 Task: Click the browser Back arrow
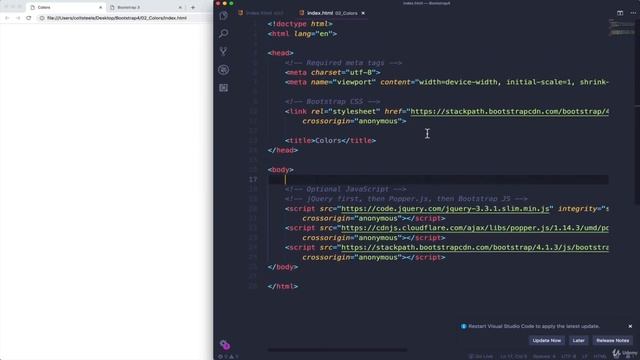pyautogui.click(x=7, y=18)
